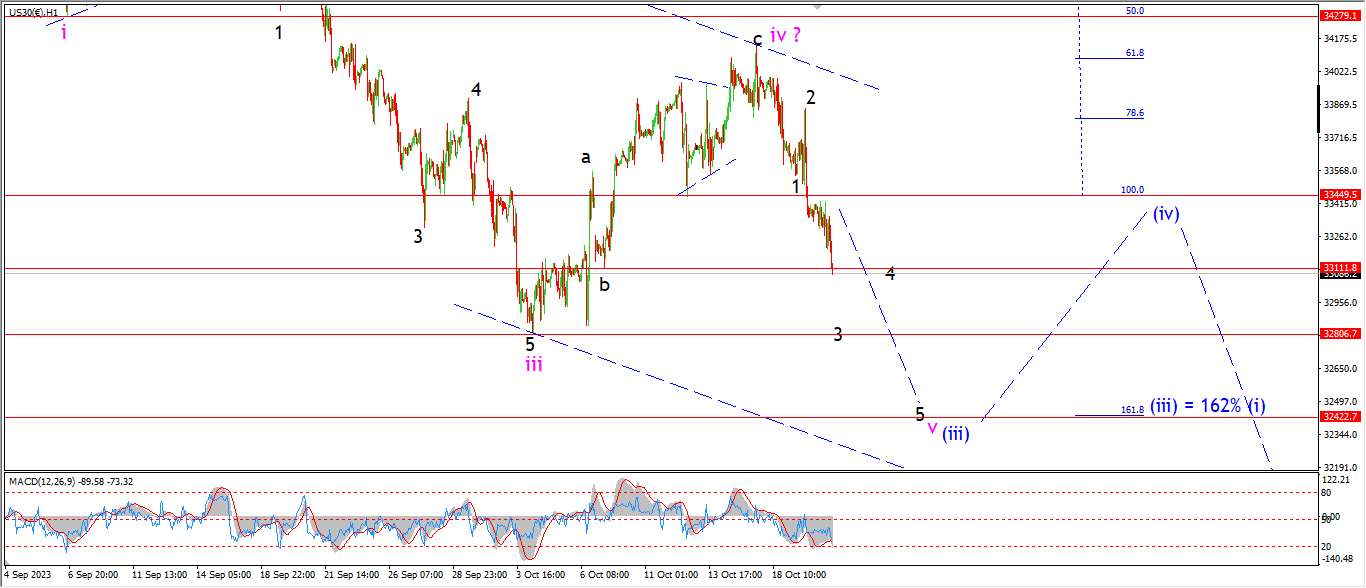Select the red 33449.5 price label
The width and height of the screenshot is (1366, 588).
[1339, 195]
